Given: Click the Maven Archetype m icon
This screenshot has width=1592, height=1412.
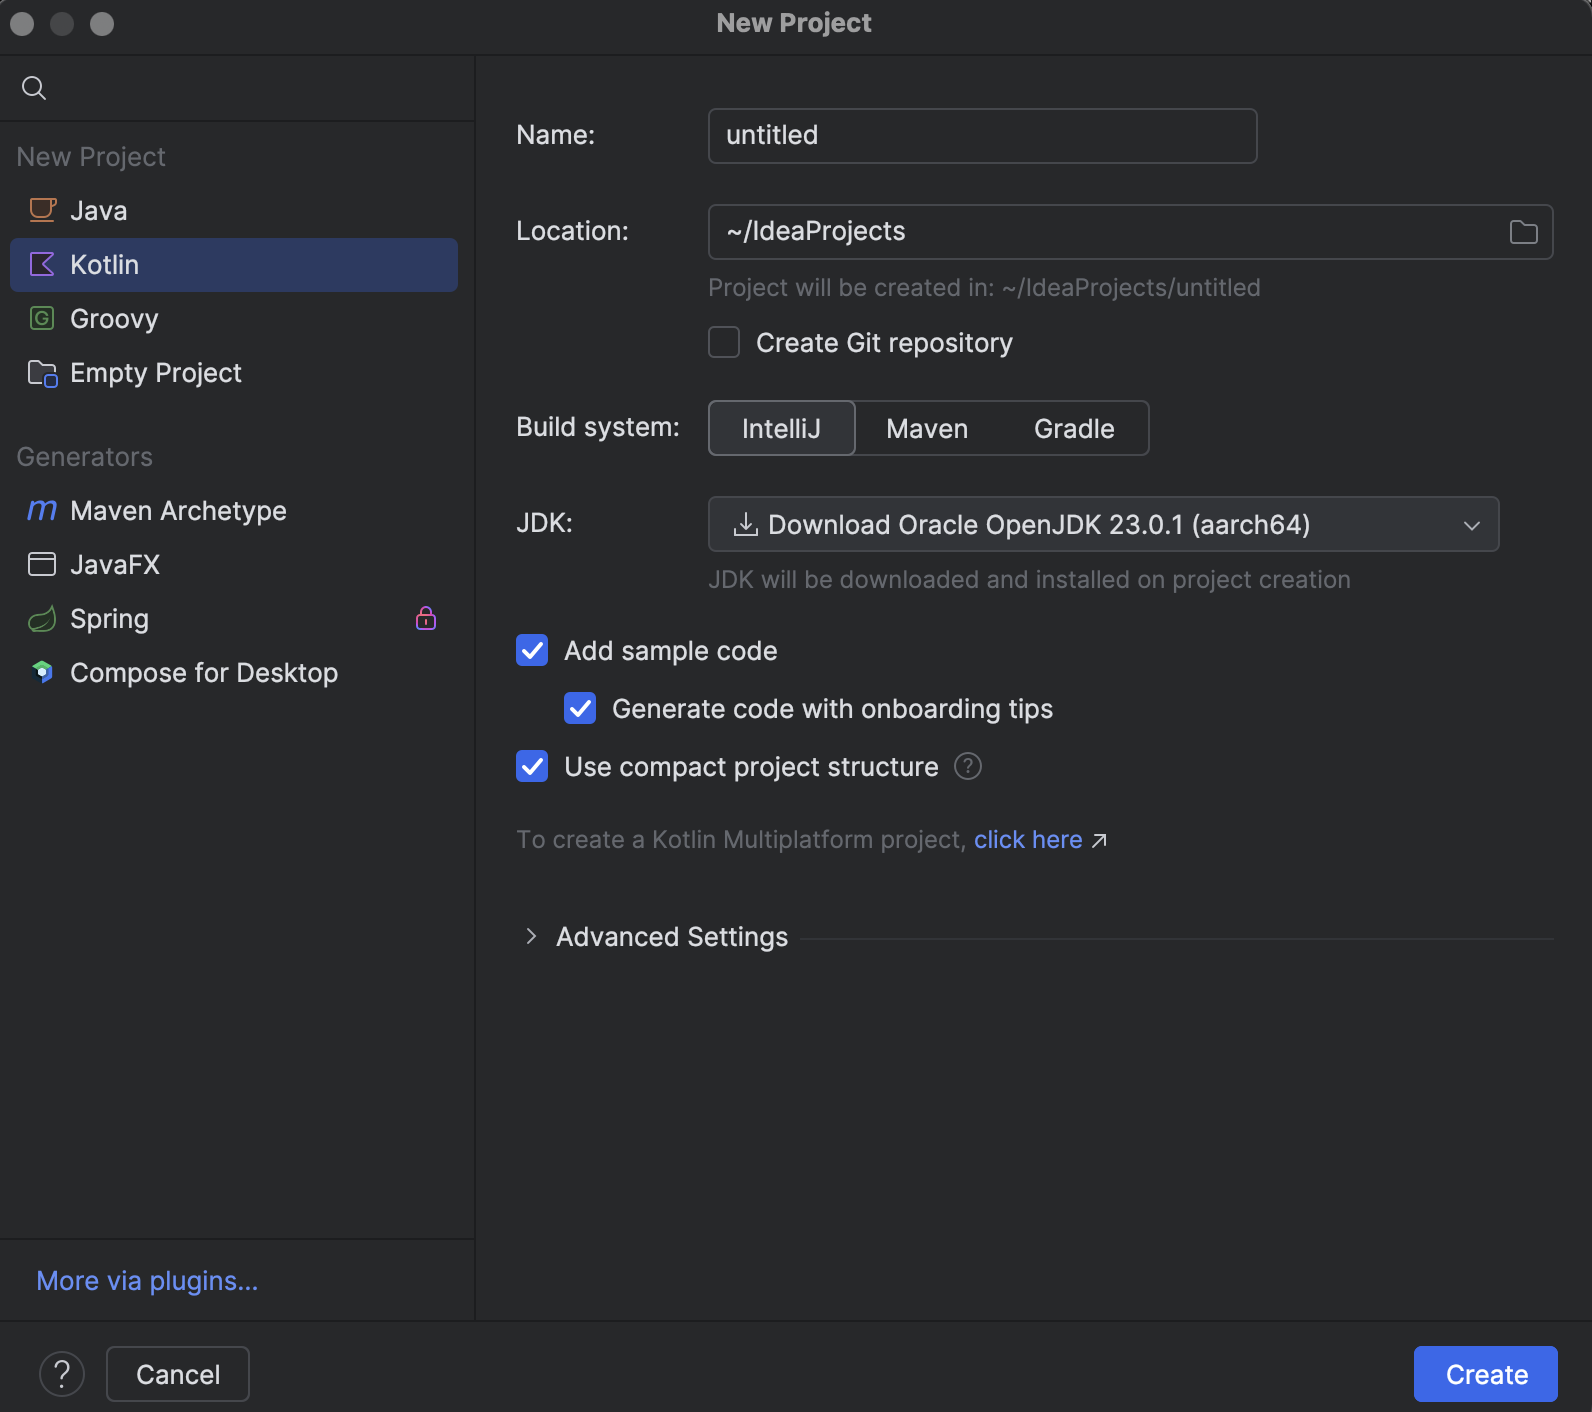Looking at the screenshot, I should [x=42, y=510].
